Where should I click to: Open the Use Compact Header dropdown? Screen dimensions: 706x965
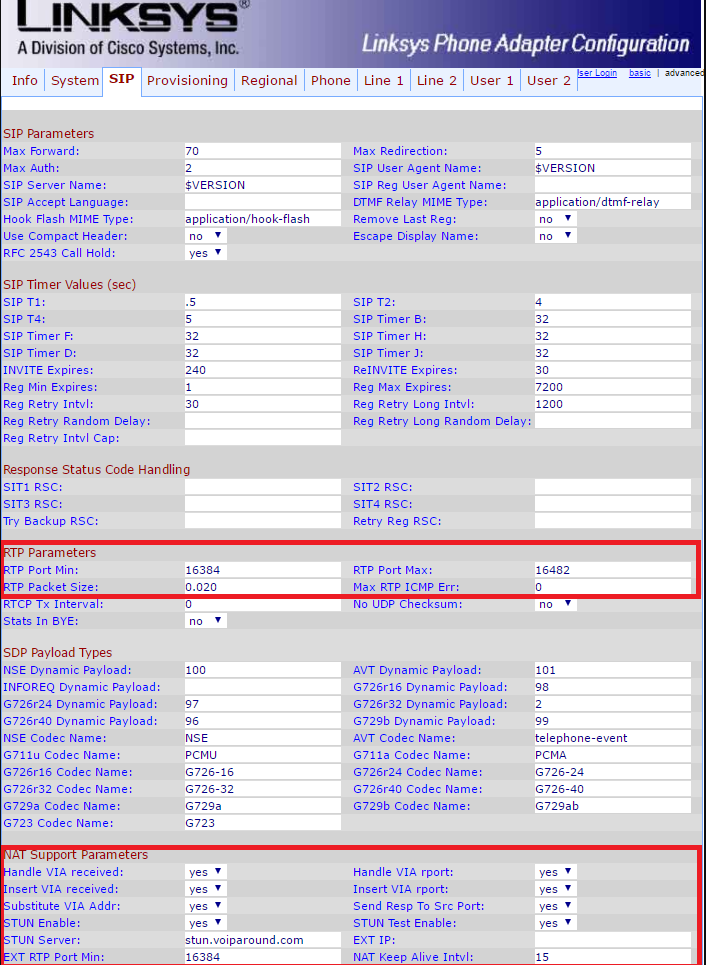pos(206,236)
